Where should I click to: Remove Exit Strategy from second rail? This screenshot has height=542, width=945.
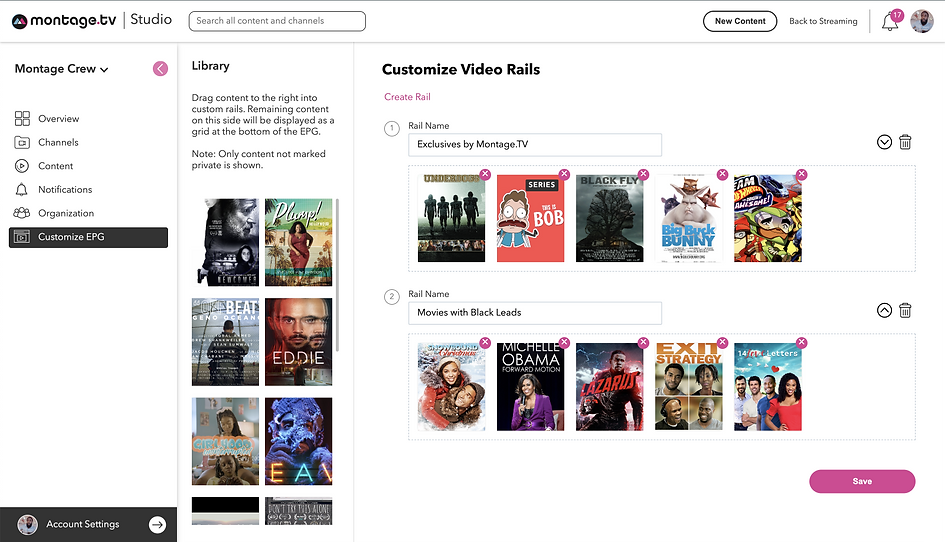click(723, 342)
